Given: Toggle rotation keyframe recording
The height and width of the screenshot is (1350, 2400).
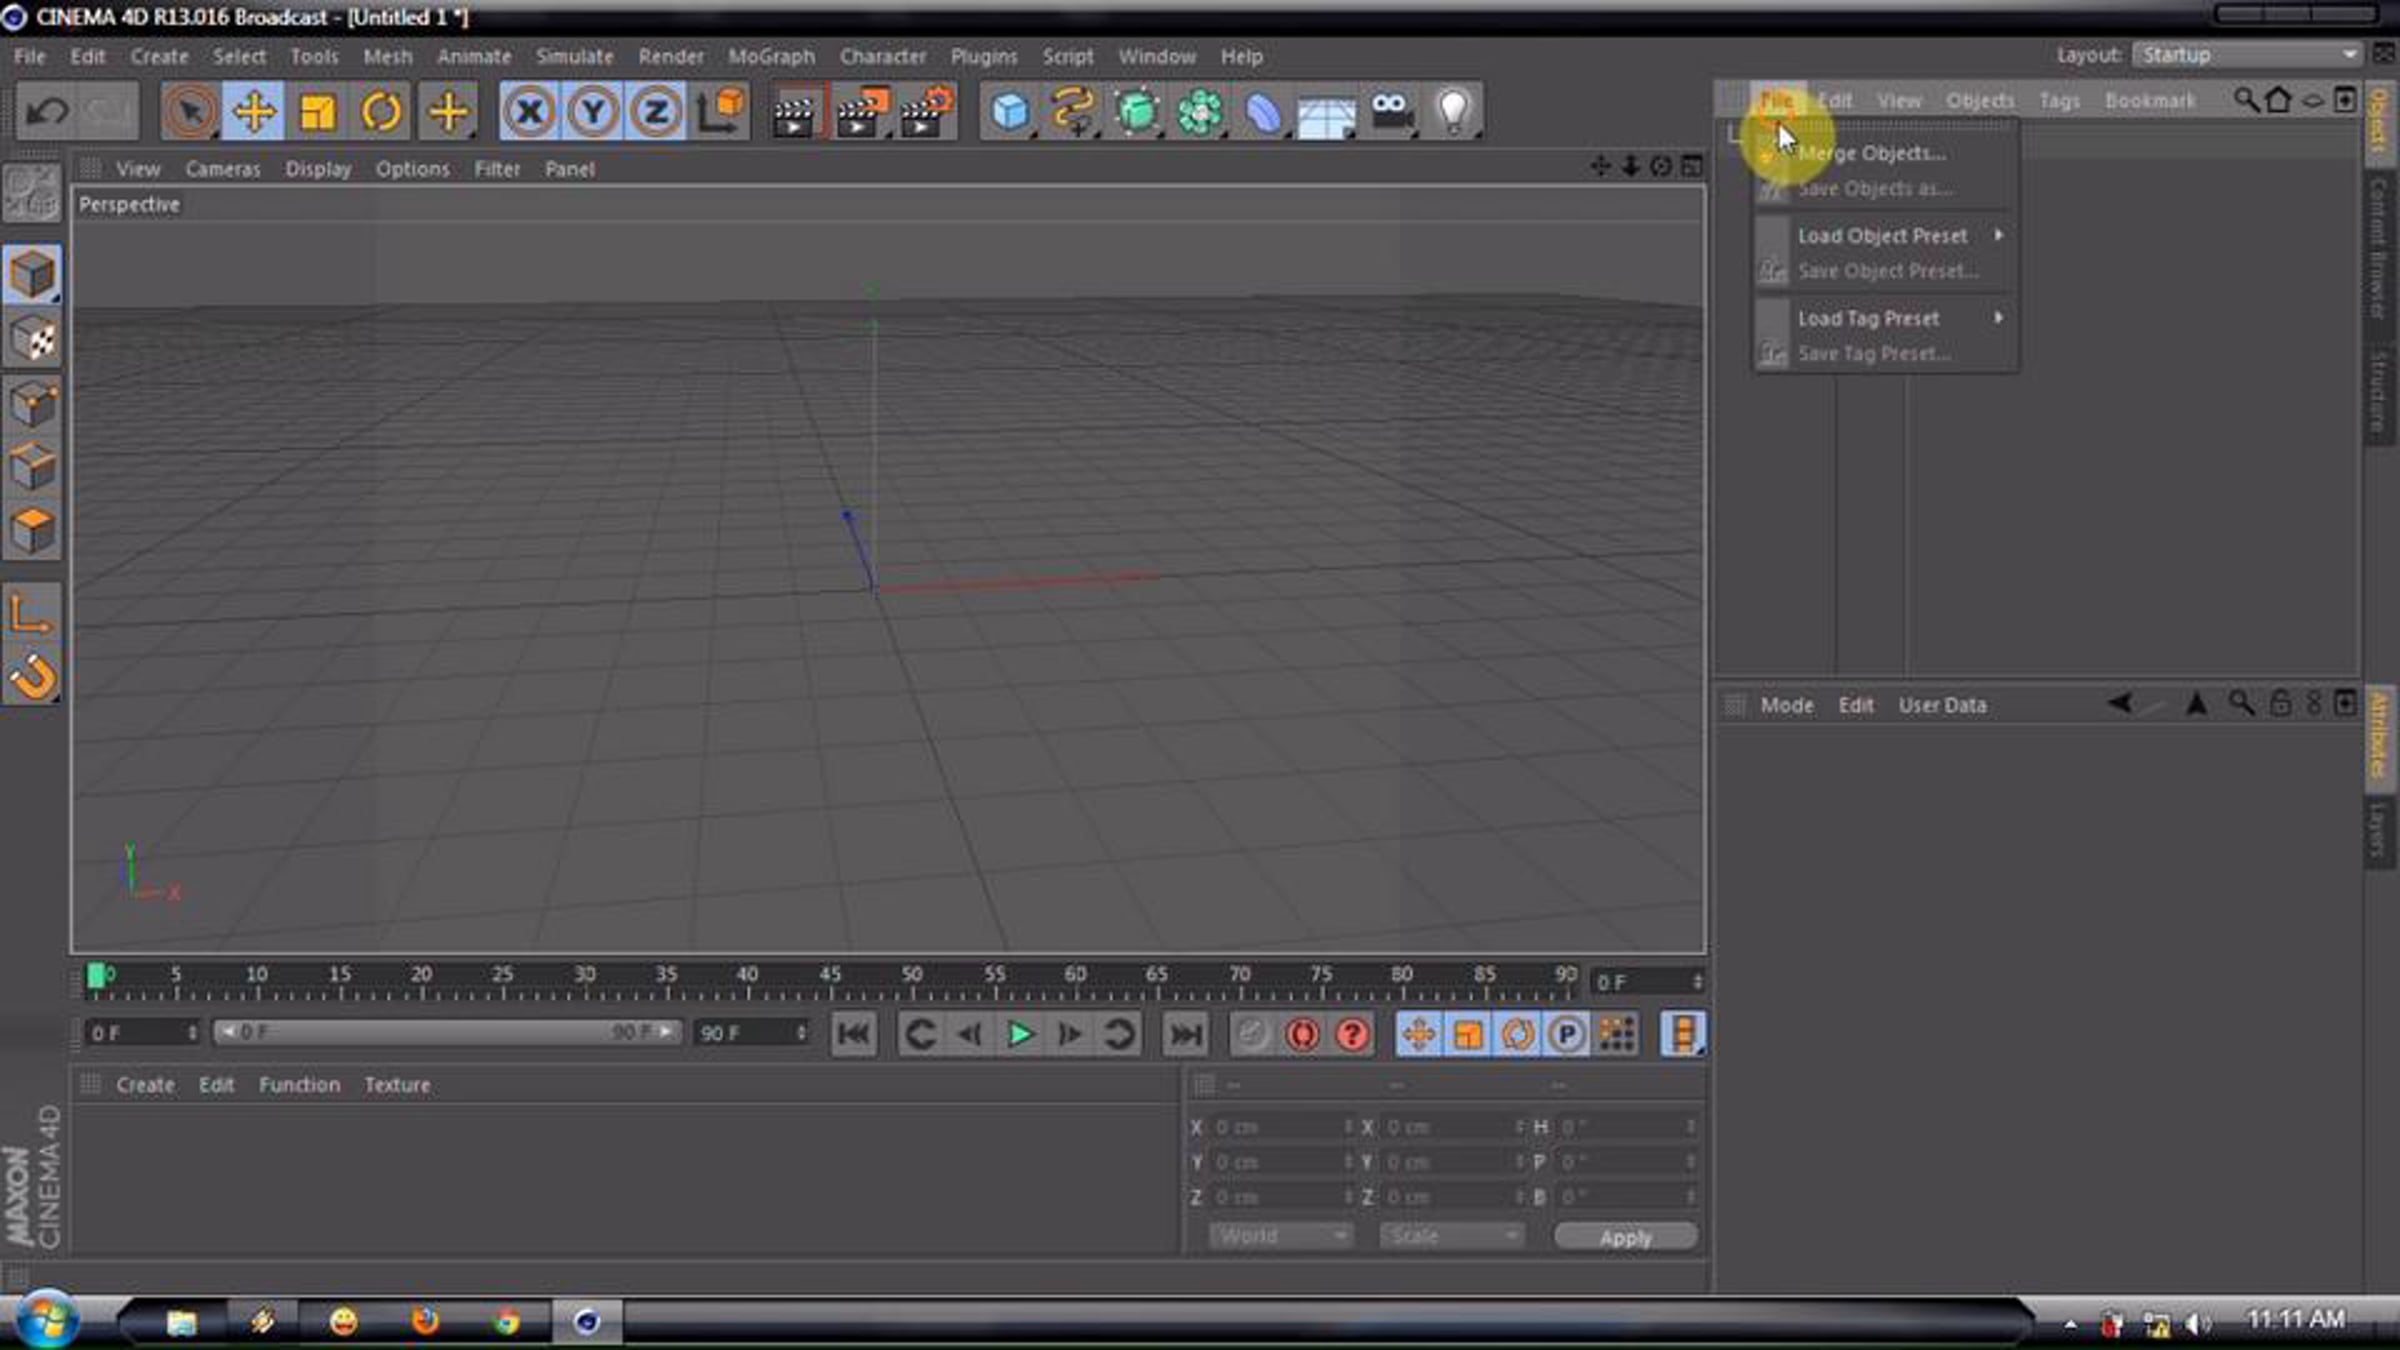Looking at the screenshot, I should 1517,1034.
